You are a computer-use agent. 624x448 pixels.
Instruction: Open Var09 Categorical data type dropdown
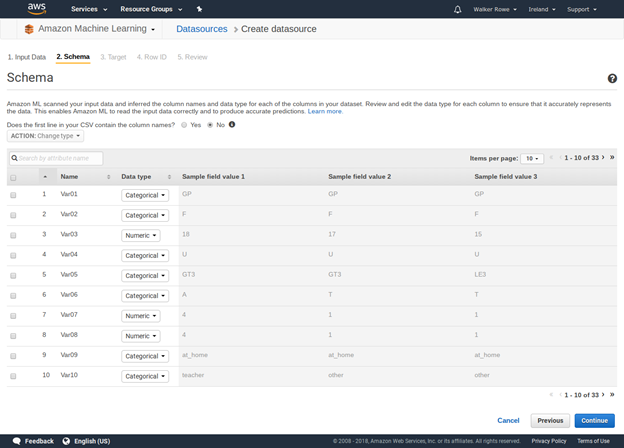[x=145, y=356]
